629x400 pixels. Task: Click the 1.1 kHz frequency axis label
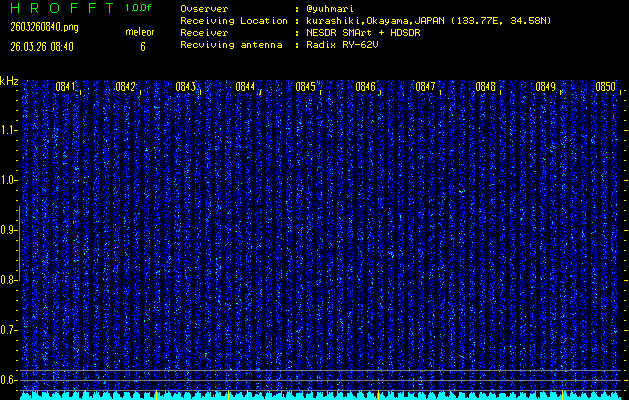9,130
